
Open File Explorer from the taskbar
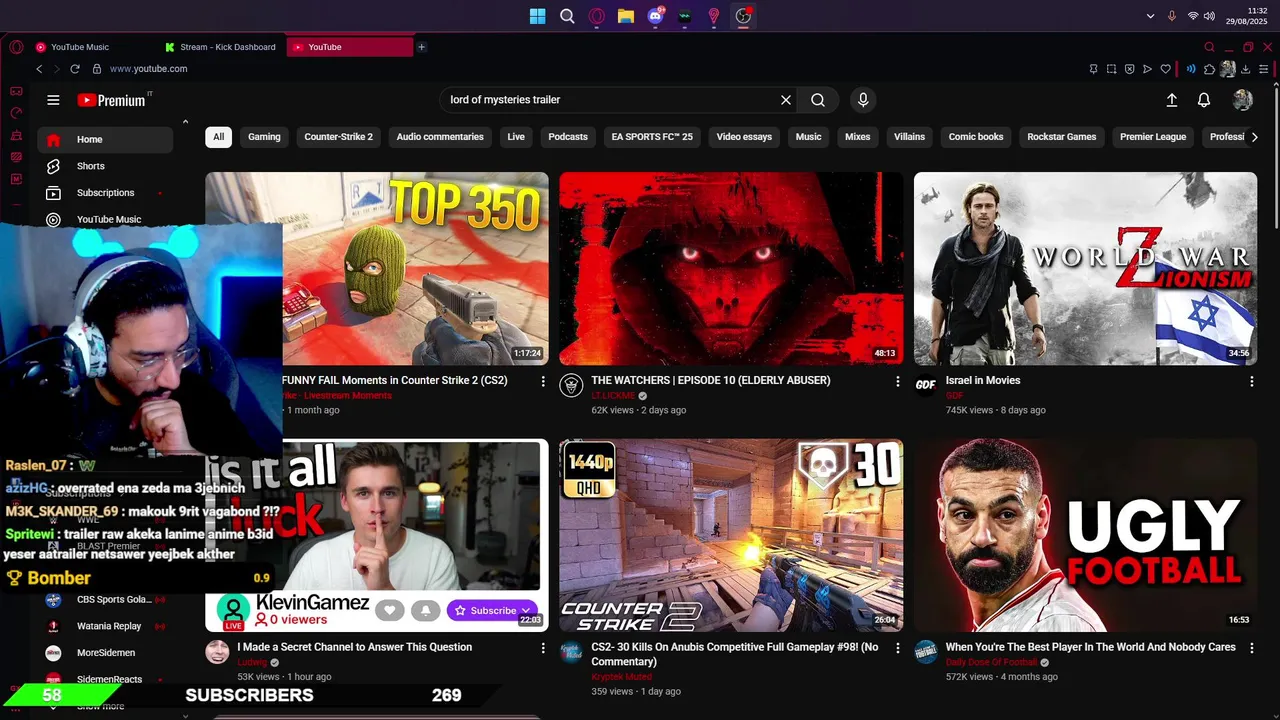[625, 16]
